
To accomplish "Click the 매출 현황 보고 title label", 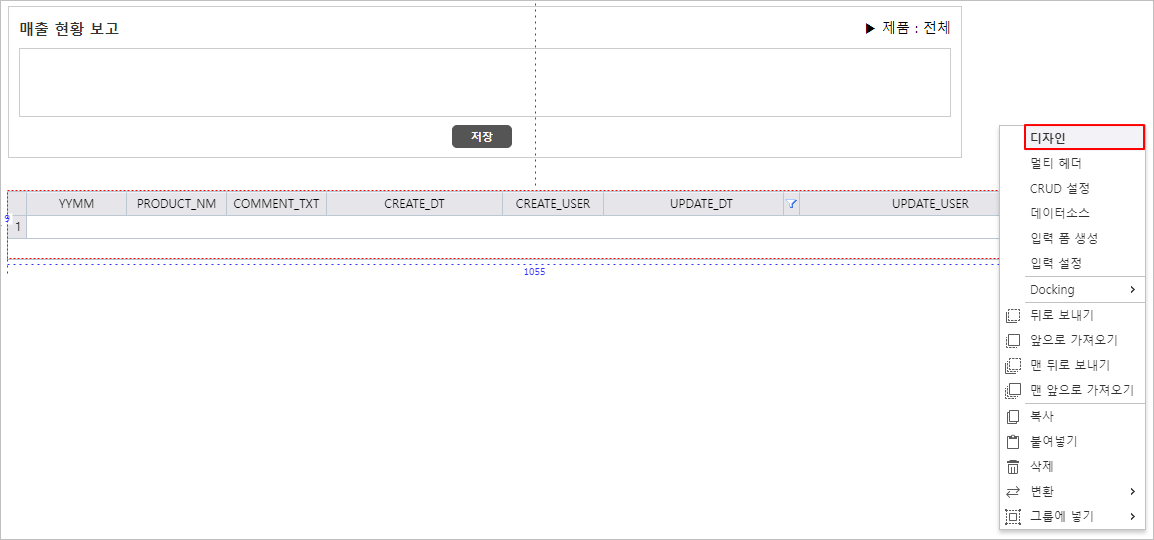I will 69,29.
